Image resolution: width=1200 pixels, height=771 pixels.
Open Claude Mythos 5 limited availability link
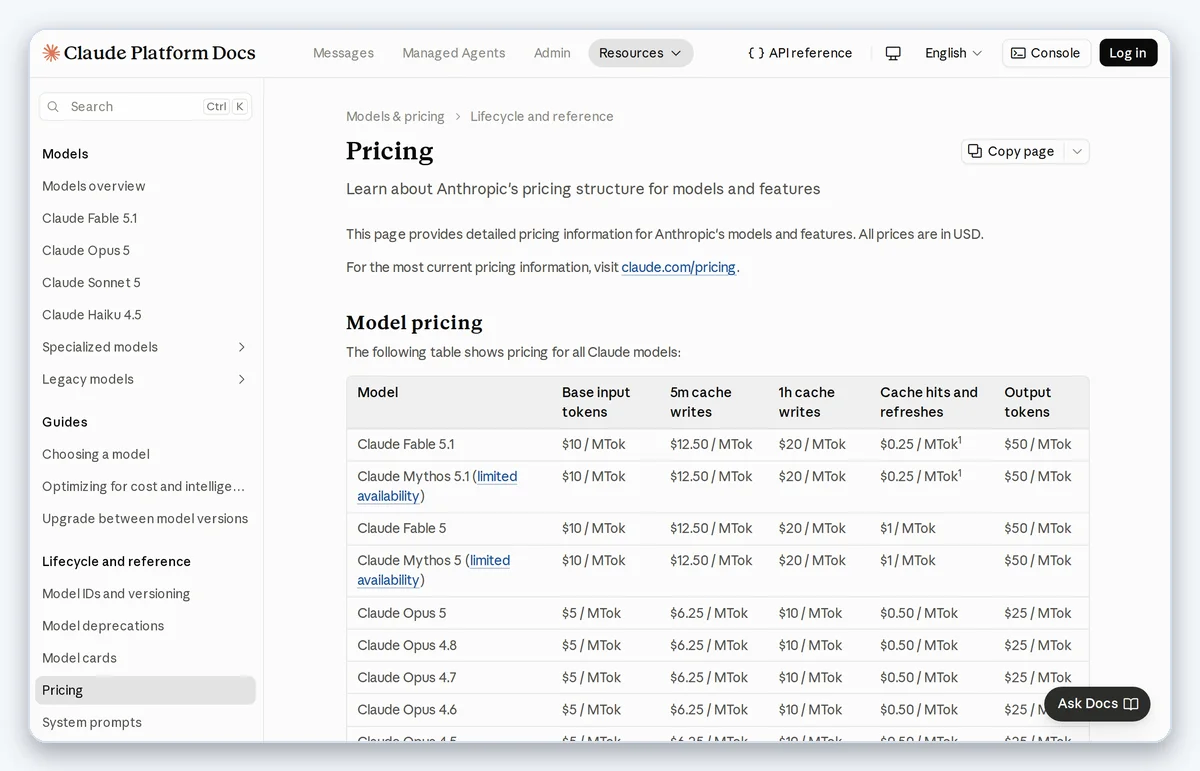click(433, 570)
